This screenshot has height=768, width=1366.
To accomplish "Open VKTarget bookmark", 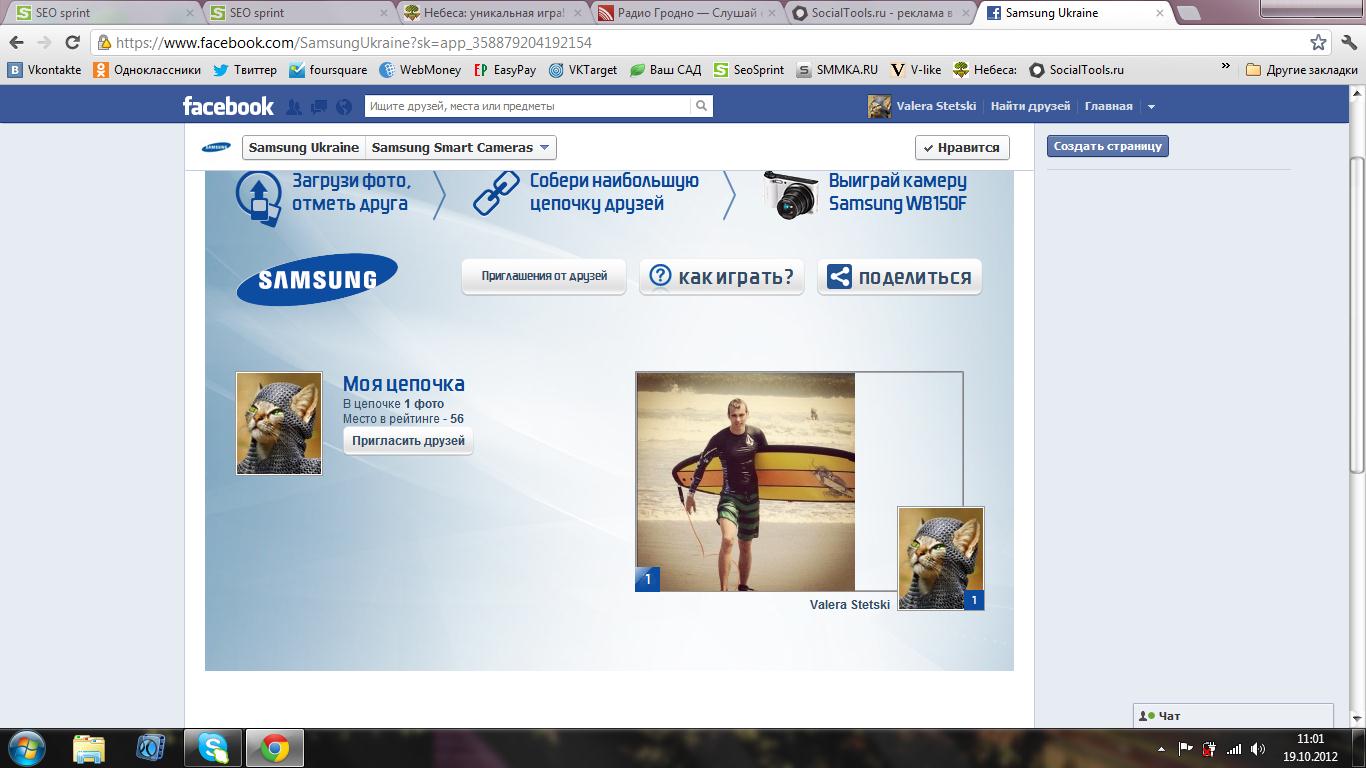I will (582, 70).
